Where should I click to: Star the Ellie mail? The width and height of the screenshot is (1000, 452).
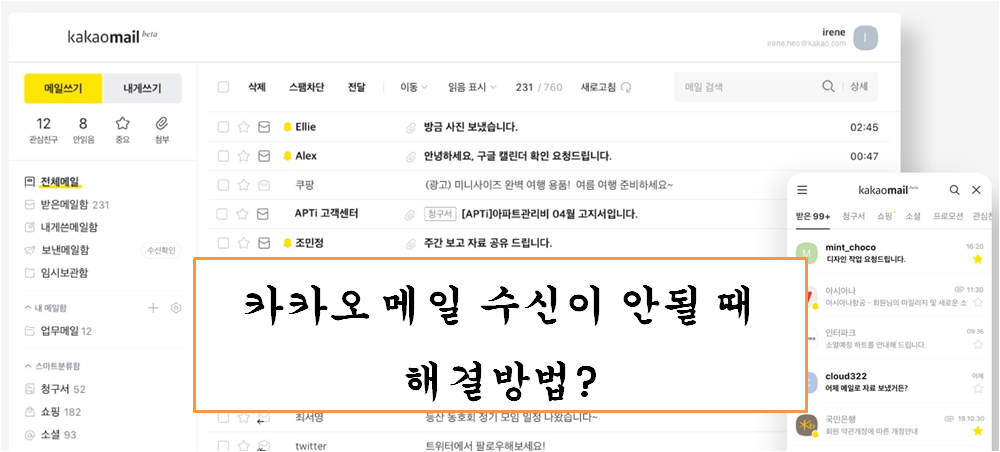click(x=243, y=128)
